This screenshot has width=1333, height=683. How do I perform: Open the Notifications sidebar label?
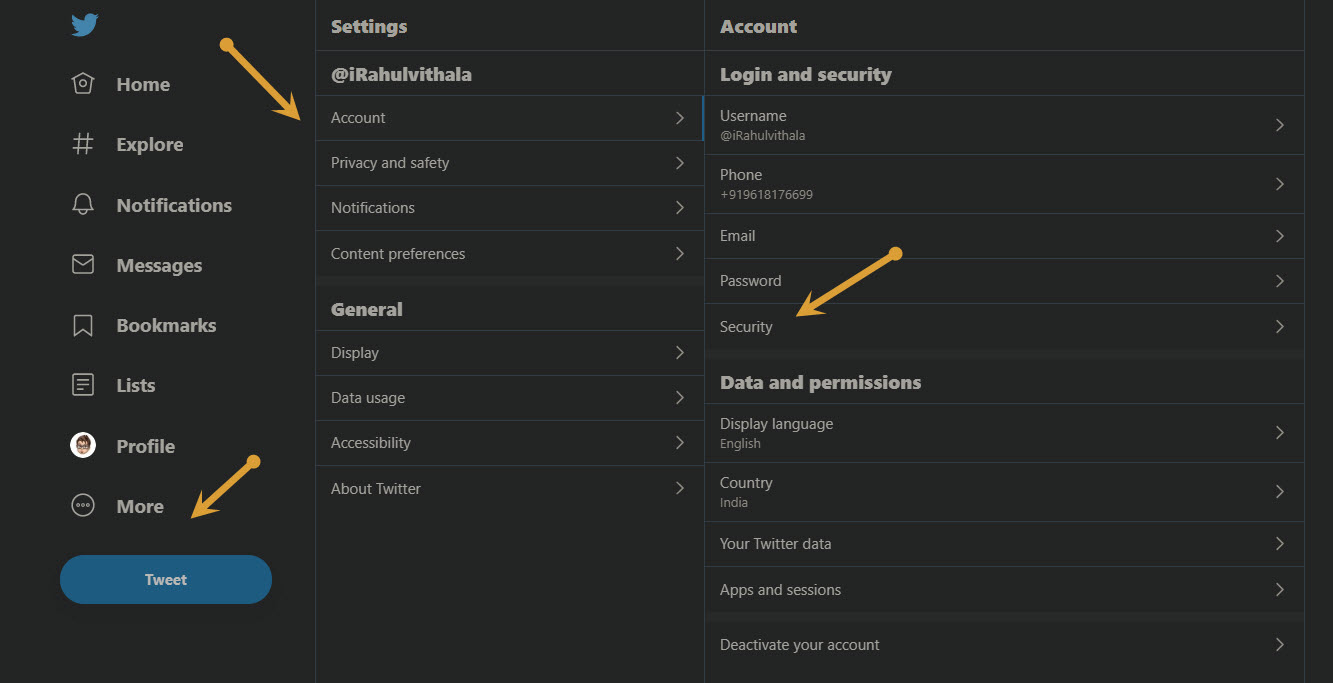point(174,205)
